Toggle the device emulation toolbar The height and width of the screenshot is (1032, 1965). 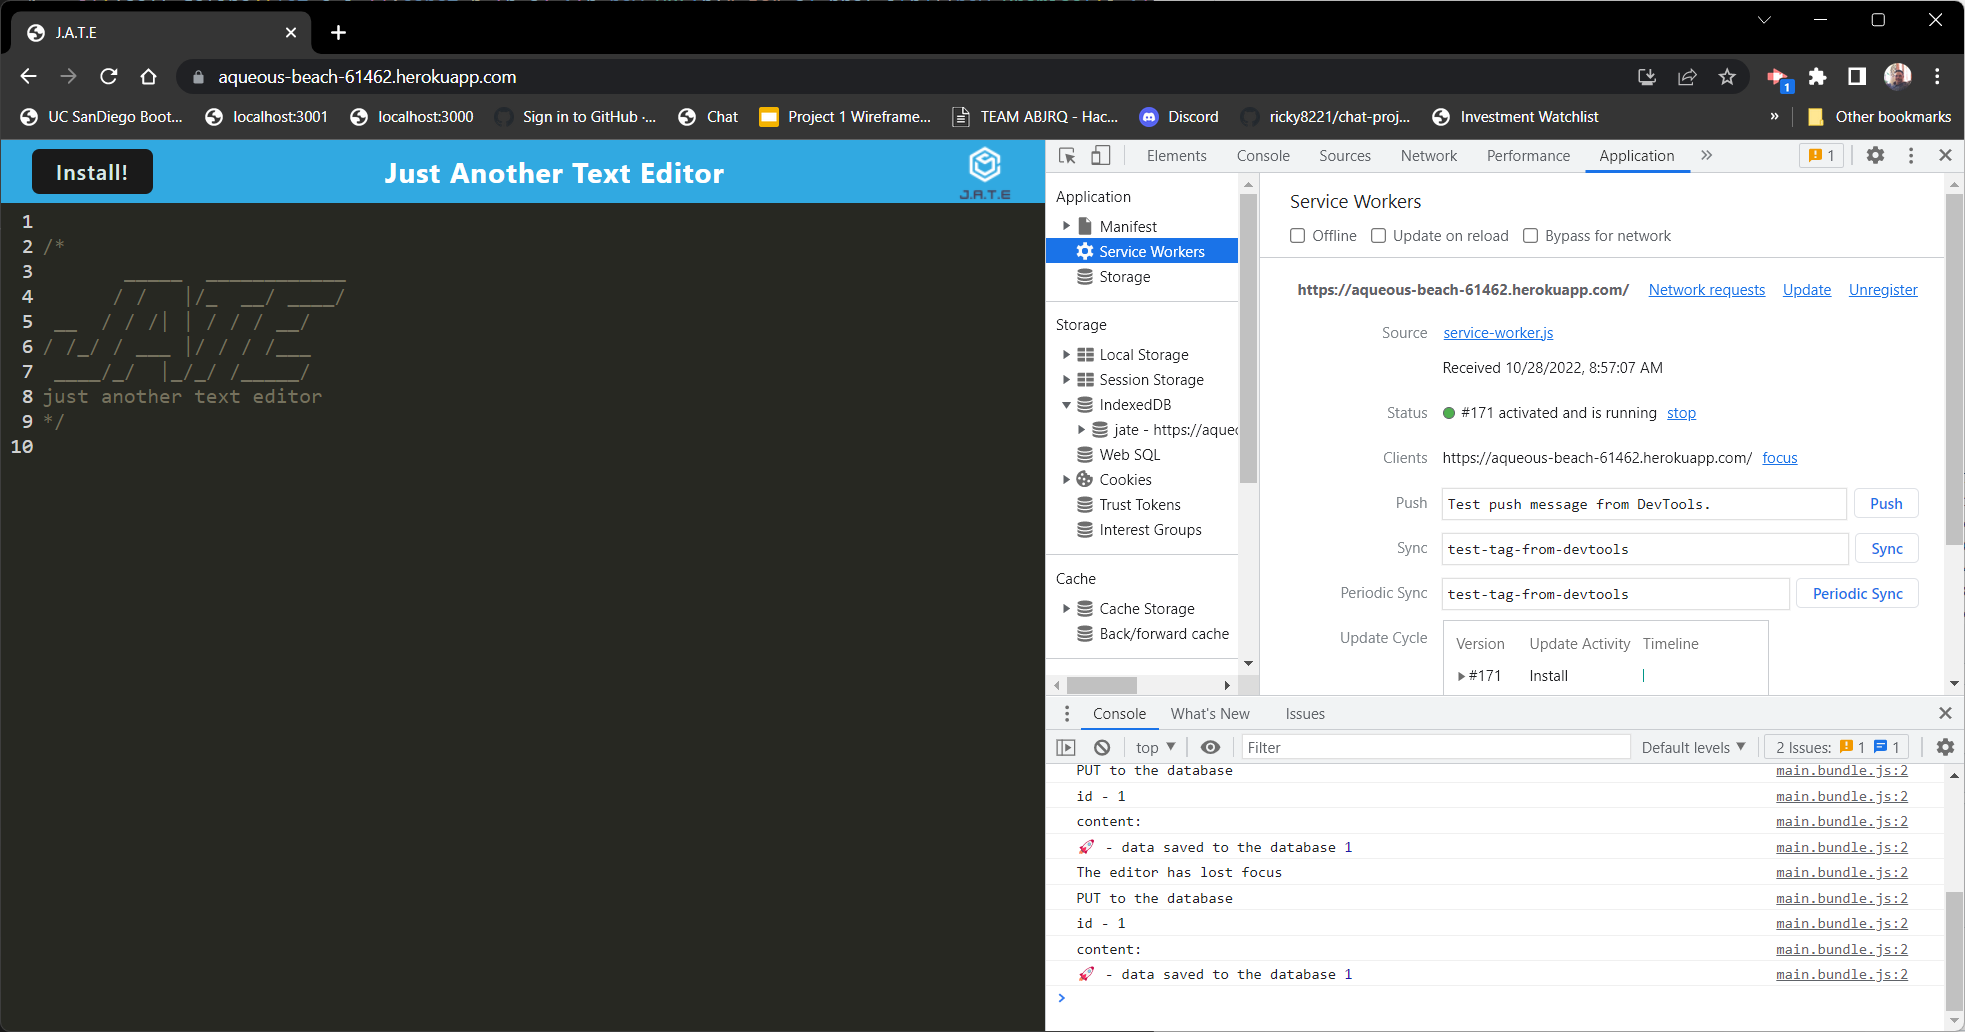point(1099,156)
